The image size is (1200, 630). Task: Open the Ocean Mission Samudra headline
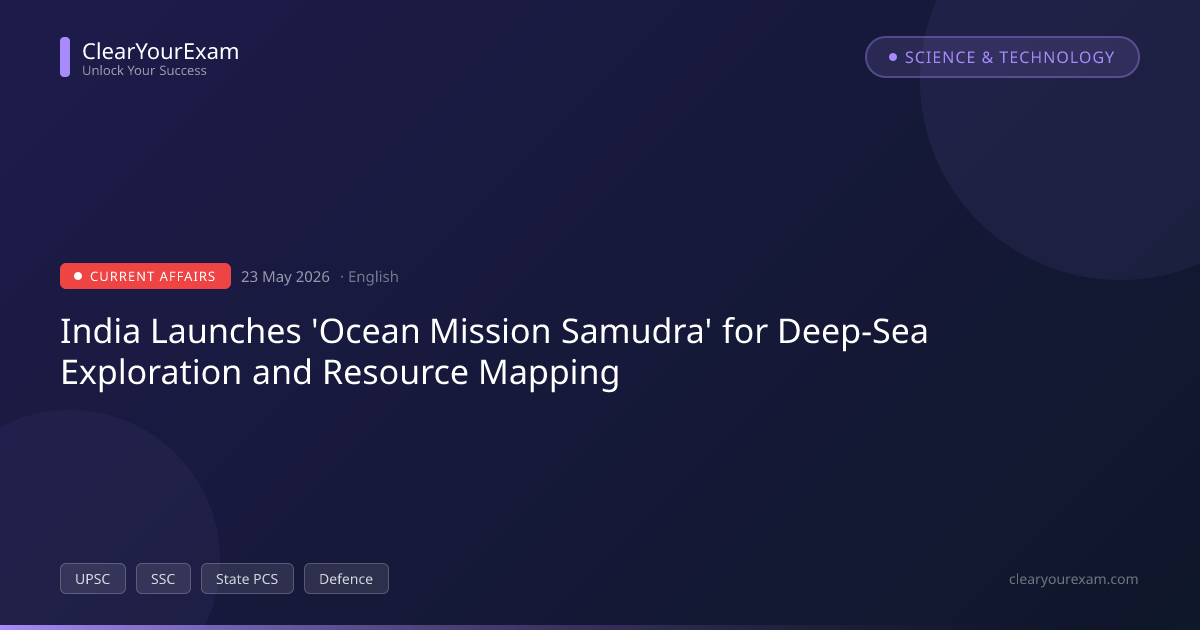pos(494,352)
